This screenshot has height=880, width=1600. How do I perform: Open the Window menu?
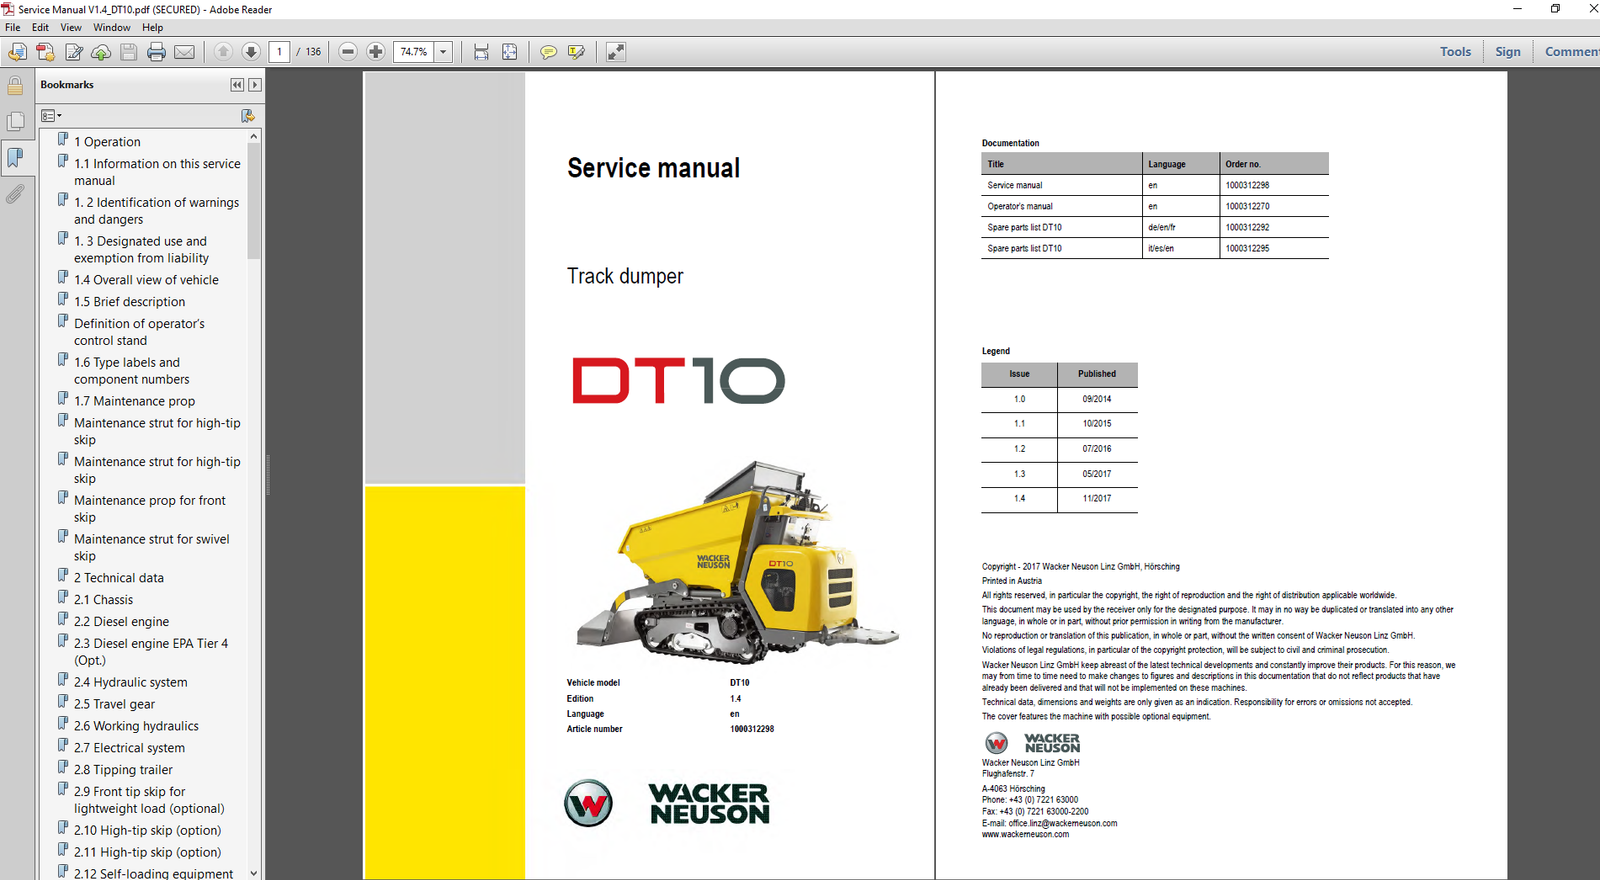tap(112, 27)
